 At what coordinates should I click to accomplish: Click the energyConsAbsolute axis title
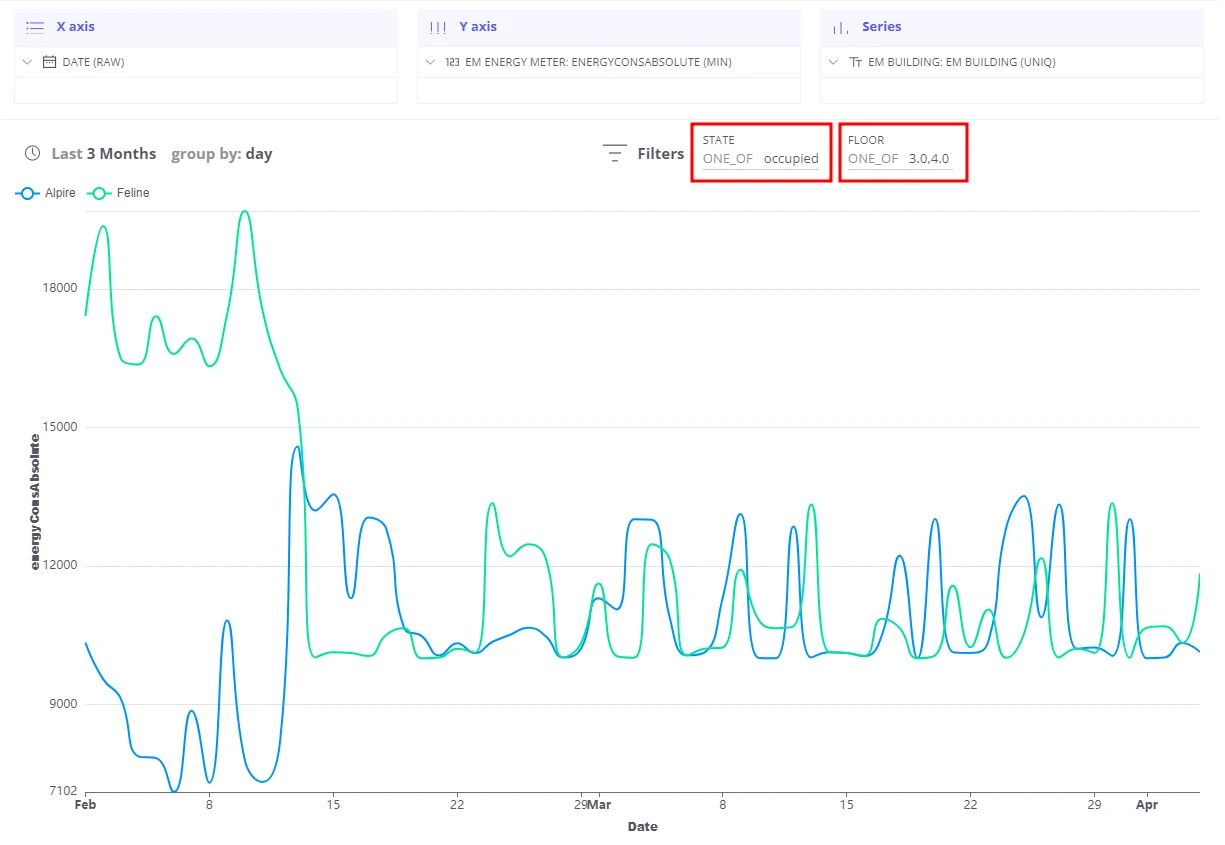[x=35, y=502]
